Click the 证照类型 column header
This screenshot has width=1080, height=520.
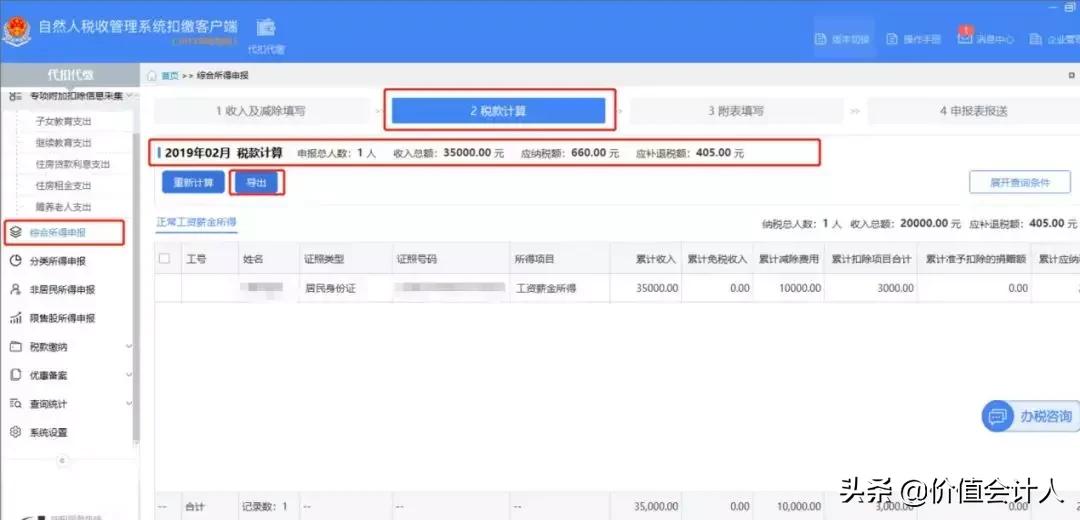coord(324,259)
